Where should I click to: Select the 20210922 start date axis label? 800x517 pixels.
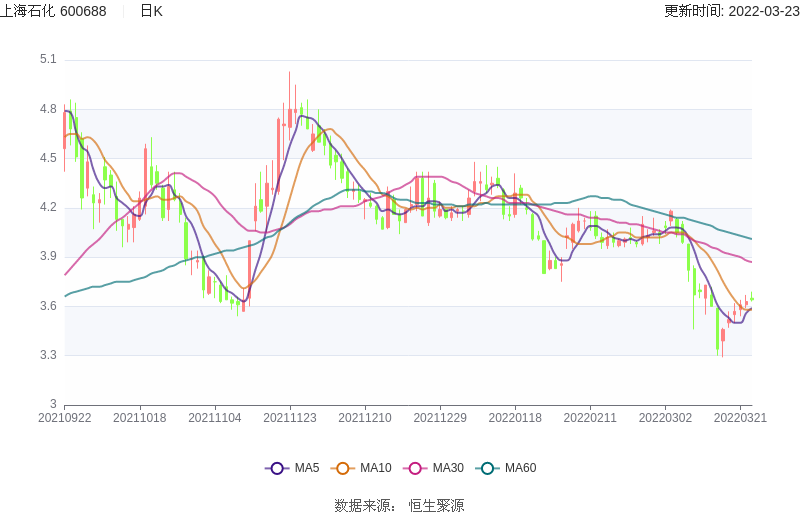point(65,418)
